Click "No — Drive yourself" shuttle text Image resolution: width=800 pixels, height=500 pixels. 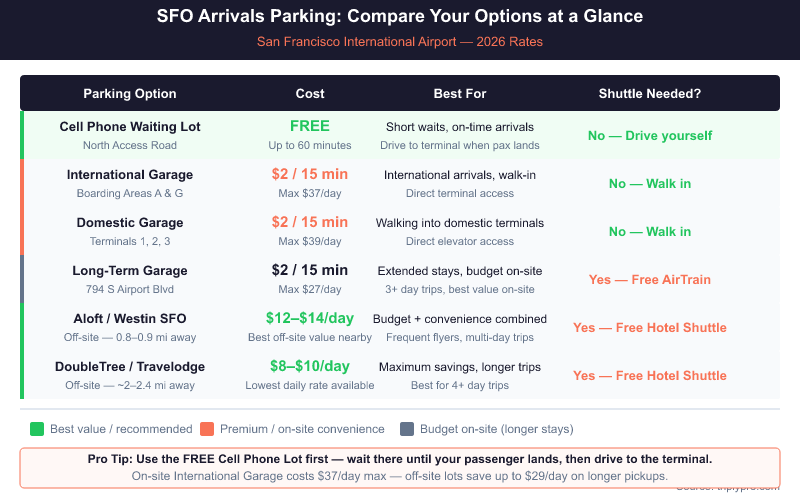click(x=649, y=136)
